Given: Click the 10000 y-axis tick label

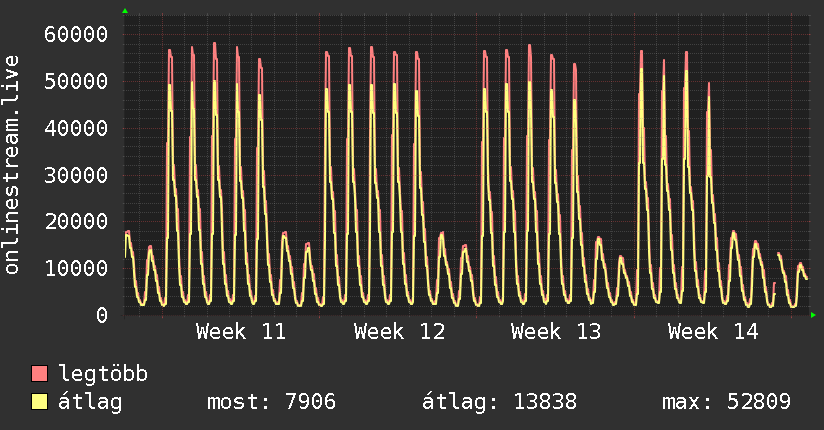Looking at the screenshot, I should [76, 268].
